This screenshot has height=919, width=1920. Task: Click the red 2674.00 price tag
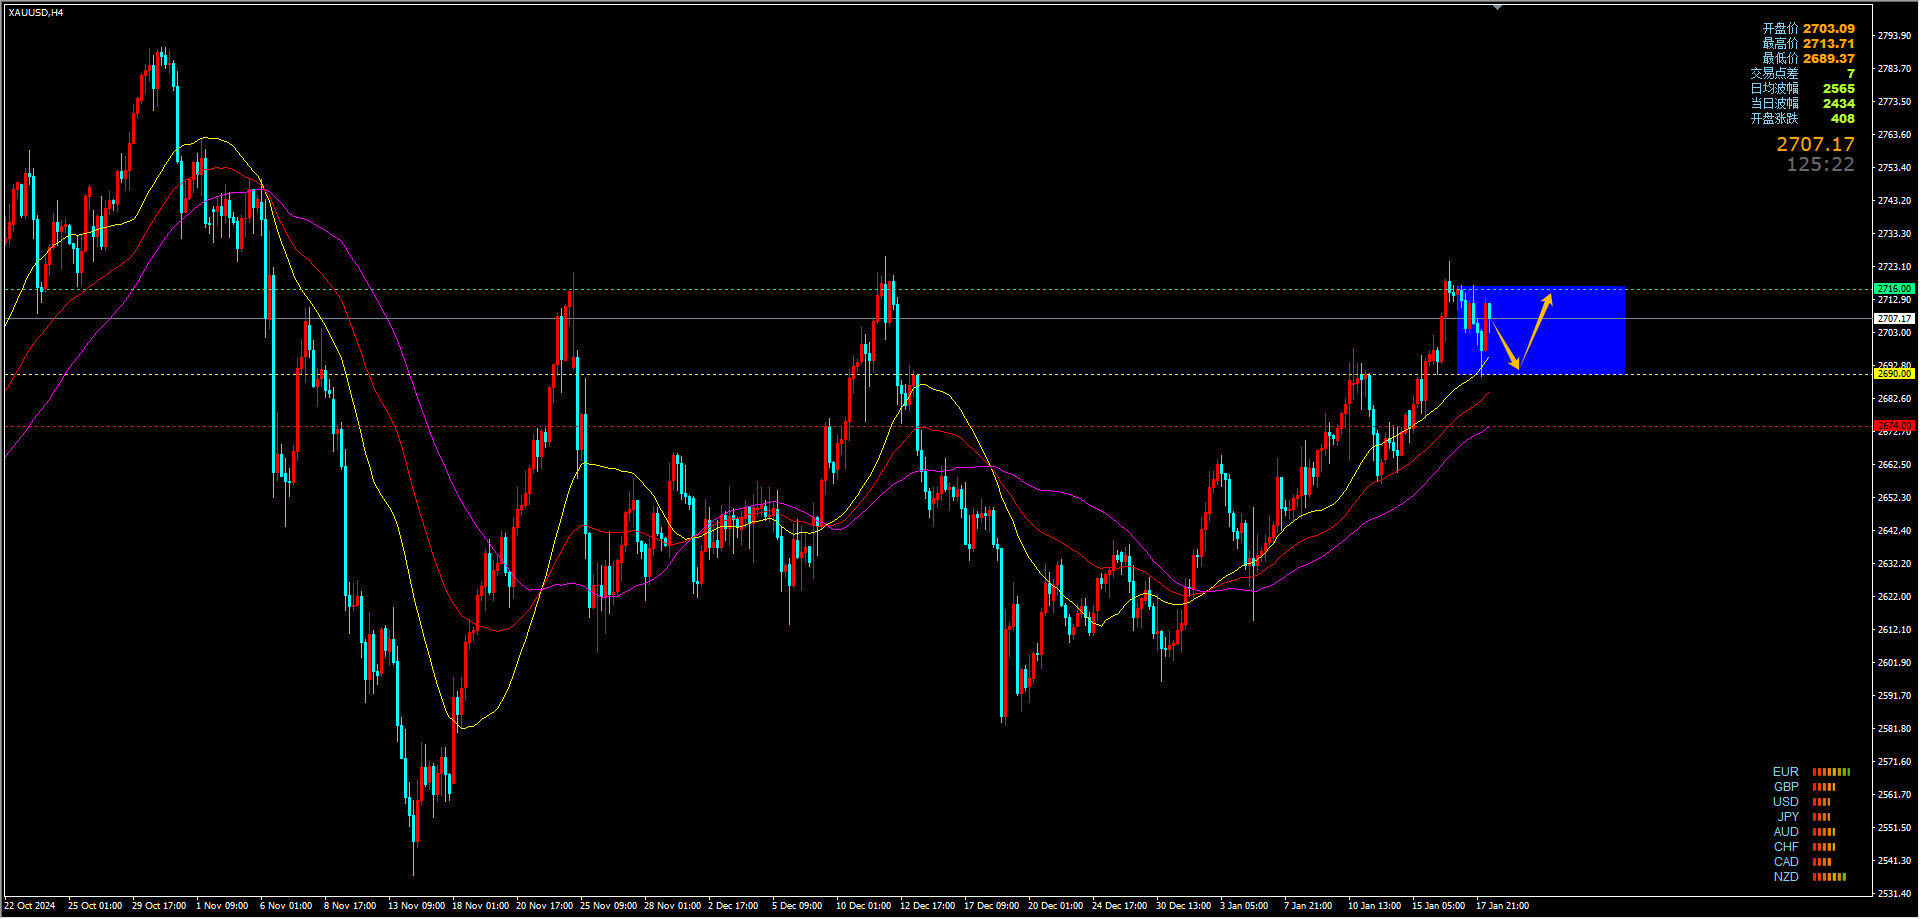point(1894,426)
